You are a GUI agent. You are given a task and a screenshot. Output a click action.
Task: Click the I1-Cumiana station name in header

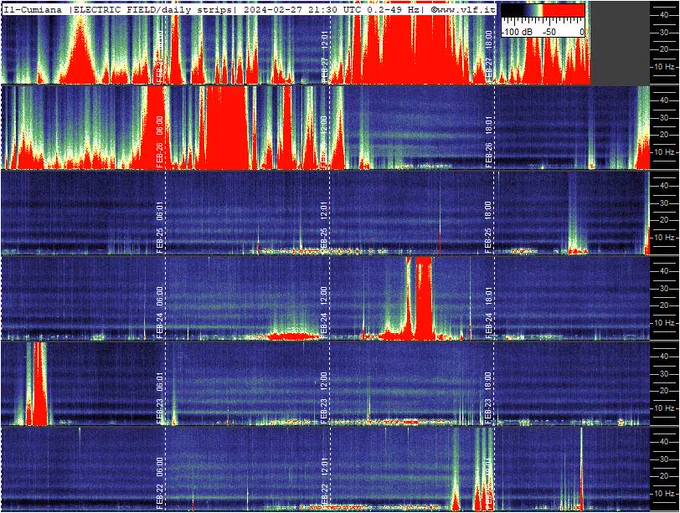[33, 10]
